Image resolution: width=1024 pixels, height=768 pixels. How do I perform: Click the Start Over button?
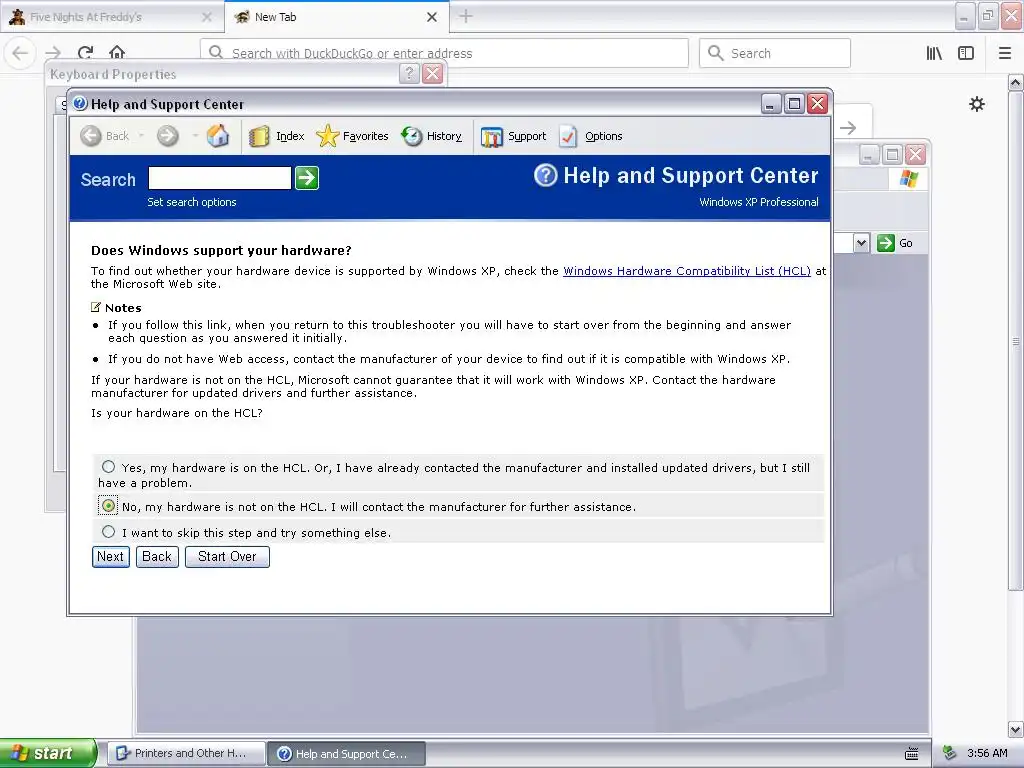[x=227, y=556]
